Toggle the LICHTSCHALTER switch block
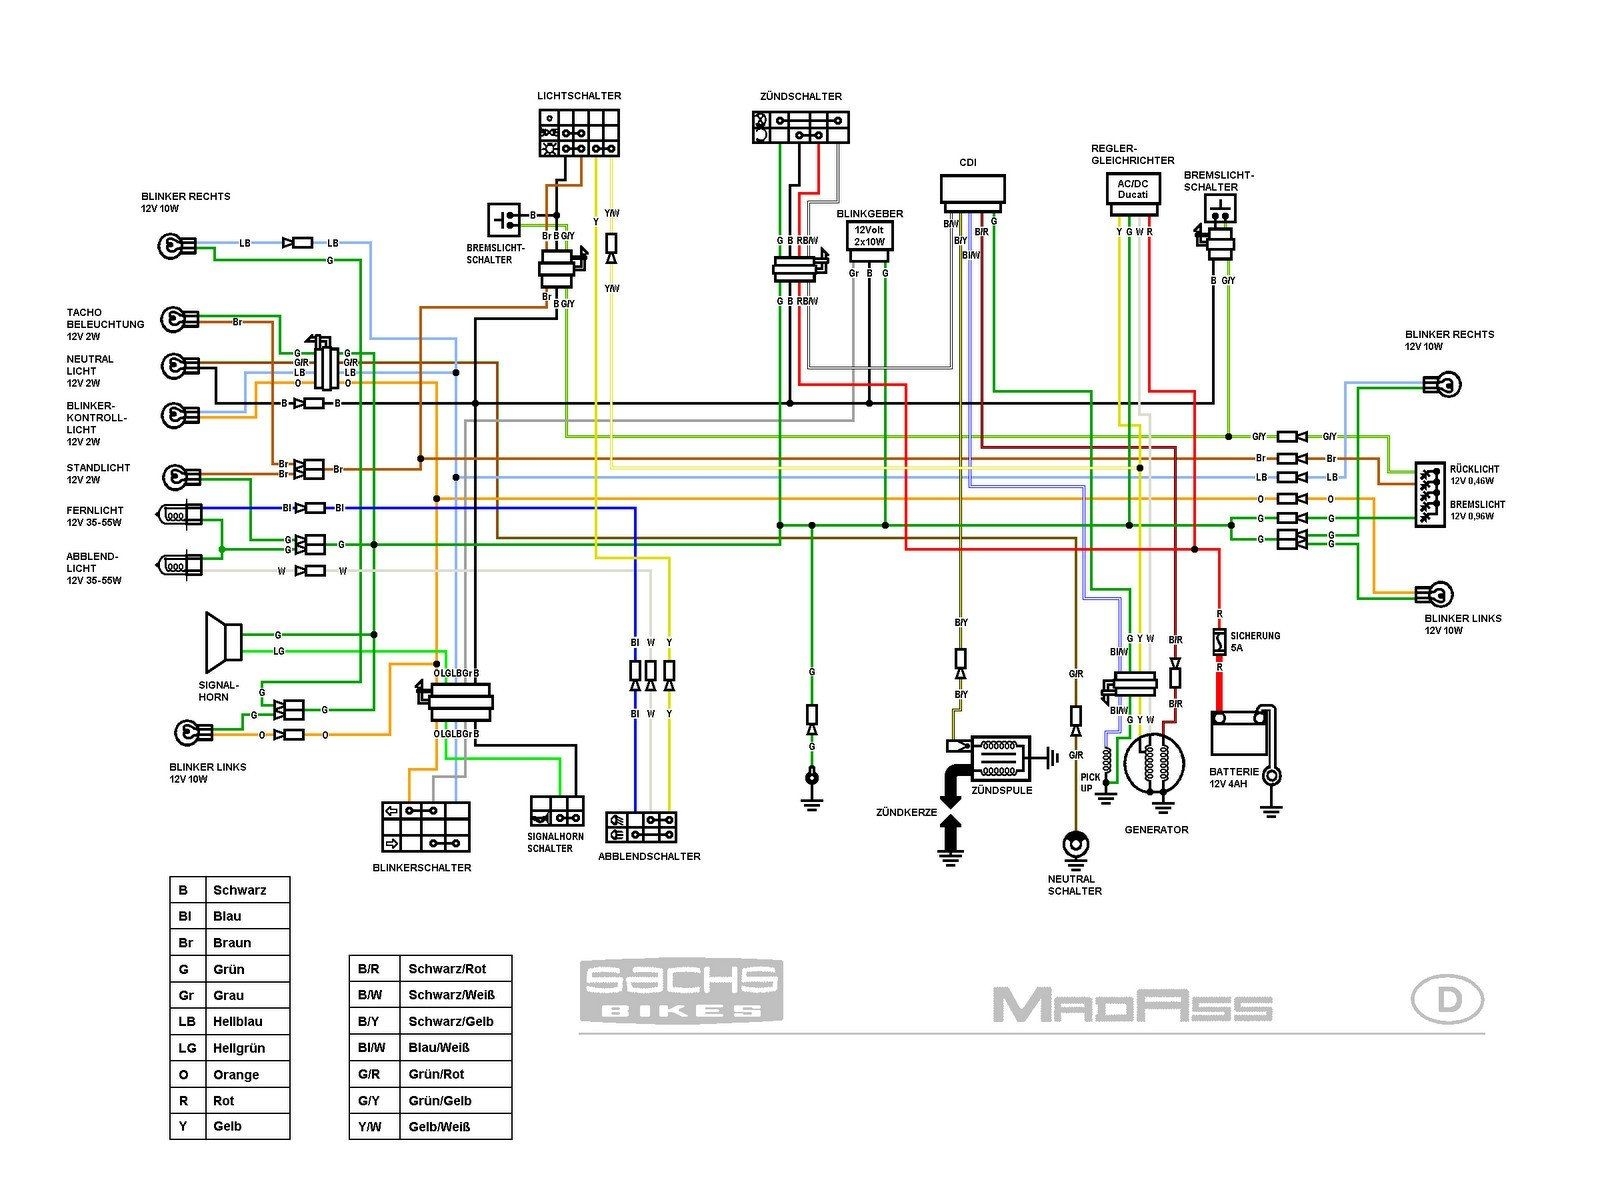Viewport: 1600px width, 1200px height. point(577,135)
